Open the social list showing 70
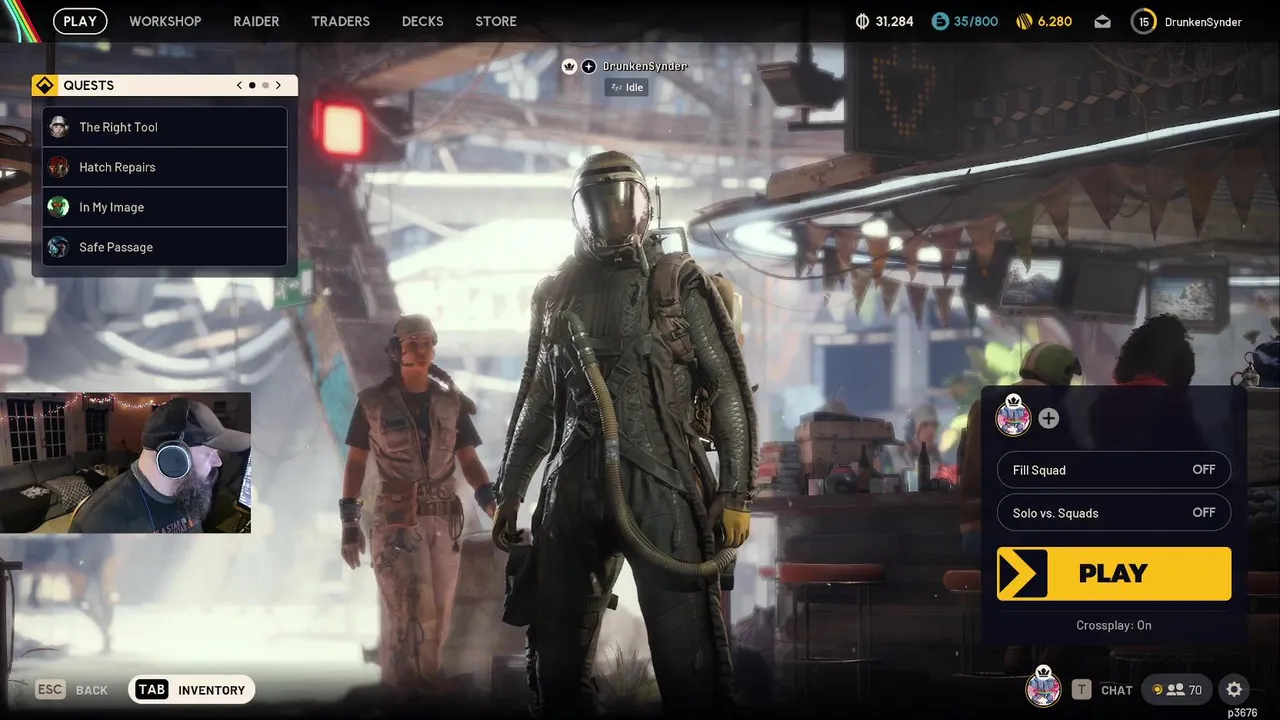This screenshot has width=1280, height=720. [1177, 690]
